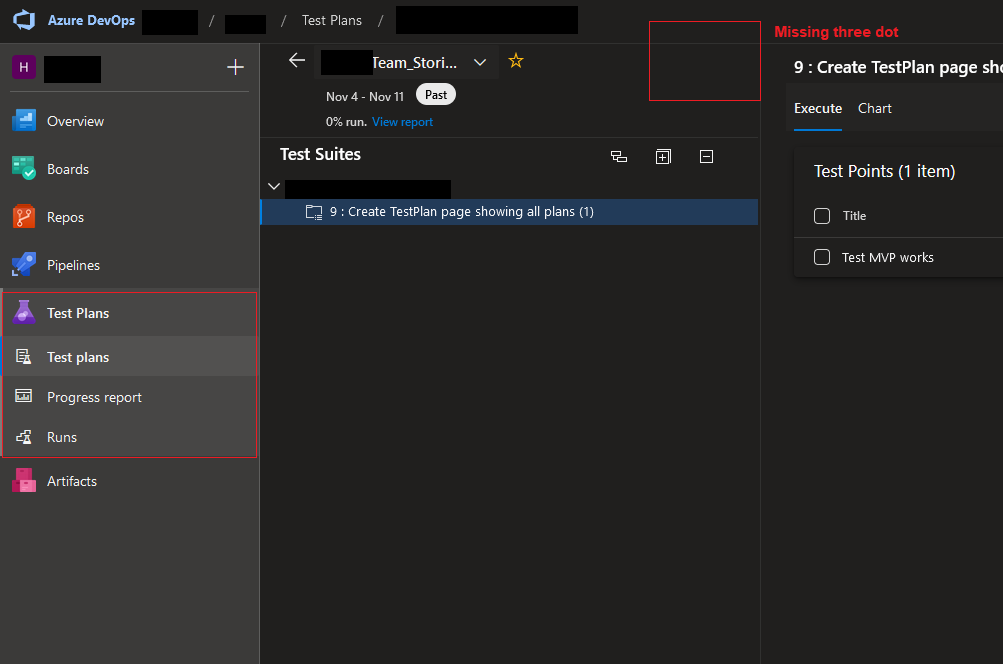This screenshot has width=1003, height=664.
Task: Collapse all test suites
Action: pos(706,157)
